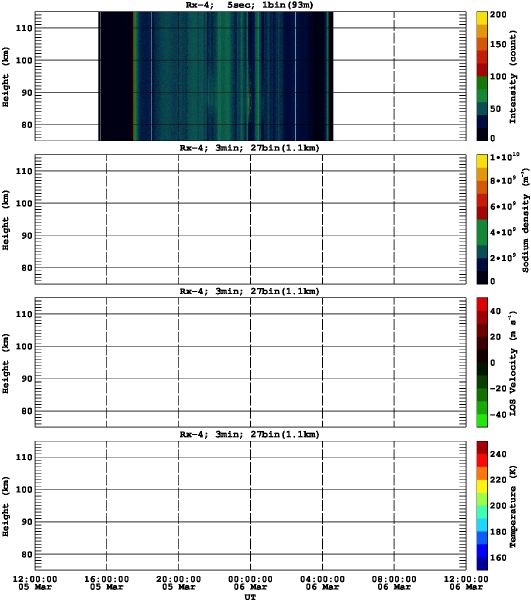Image resolution: width=531 pixels, height=600 pixels.
Task: Click the 16:00:00 05 Mar time label
Action: coord(106,583)
